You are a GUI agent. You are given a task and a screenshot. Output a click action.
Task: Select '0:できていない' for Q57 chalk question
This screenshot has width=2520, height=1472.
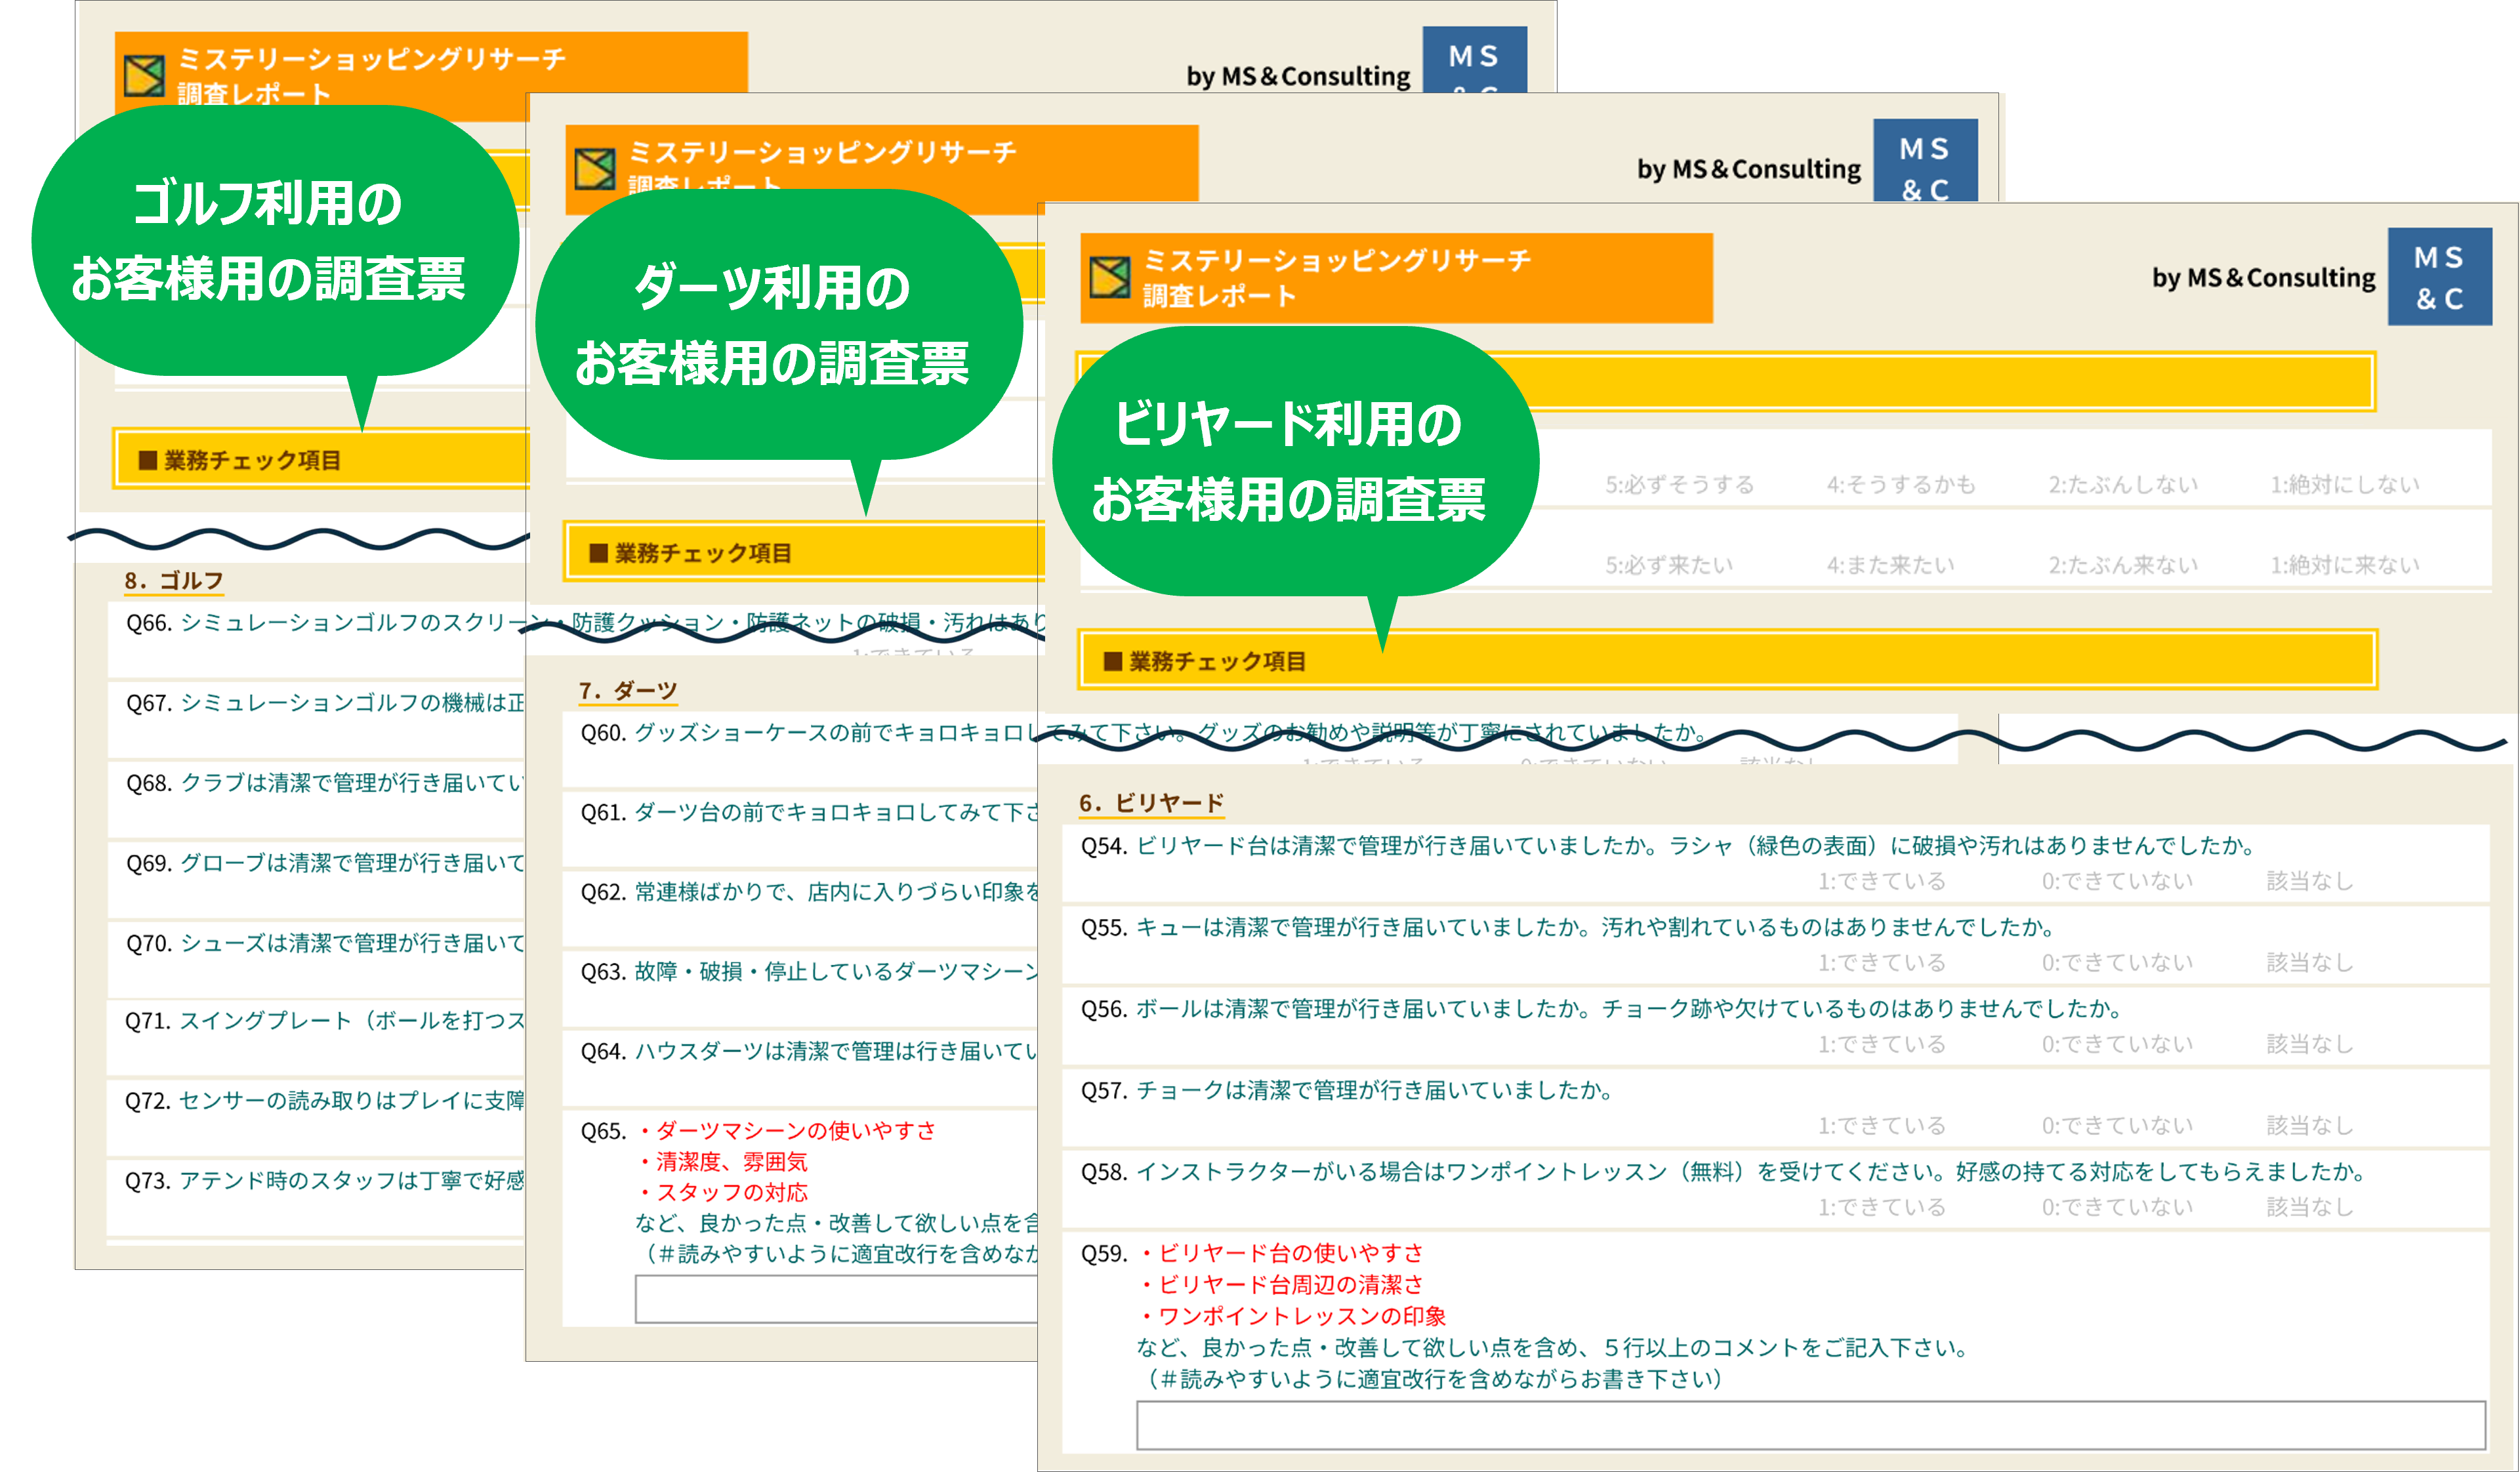coord(2117,1126)
